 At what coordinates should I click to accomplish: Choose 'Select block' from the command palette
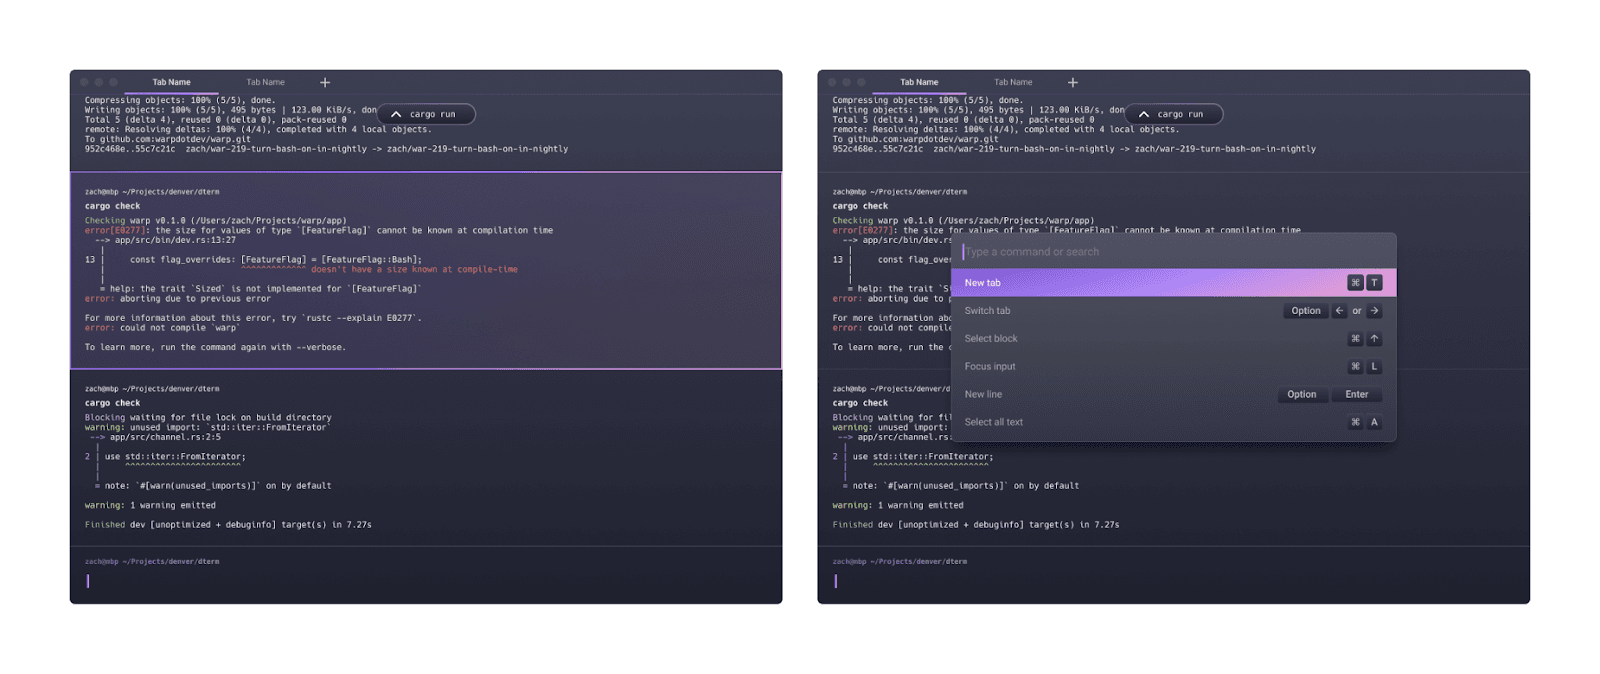991,339
